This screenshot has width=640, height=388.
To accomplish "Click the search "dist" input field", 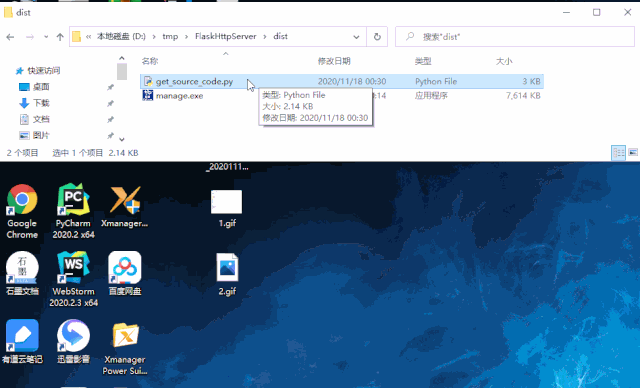I will [515, 37].
